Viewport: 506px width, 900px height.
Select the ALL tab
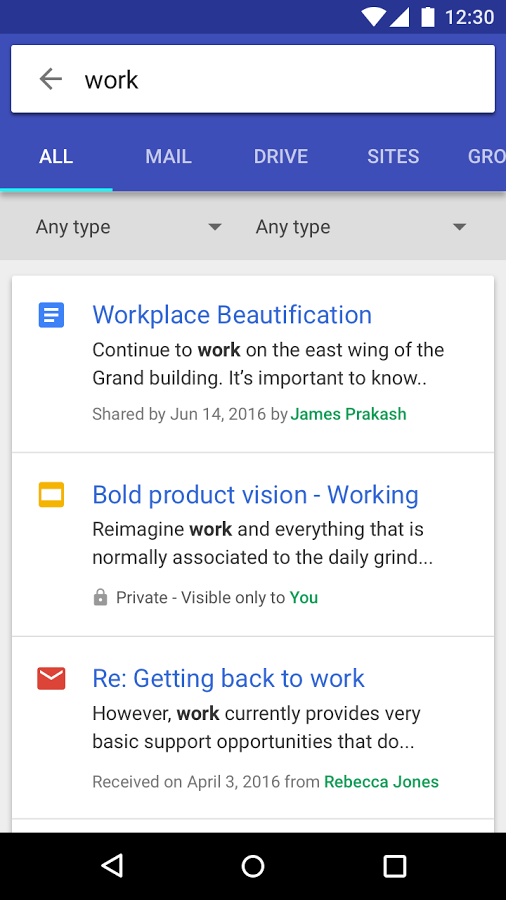pos(56,156)
